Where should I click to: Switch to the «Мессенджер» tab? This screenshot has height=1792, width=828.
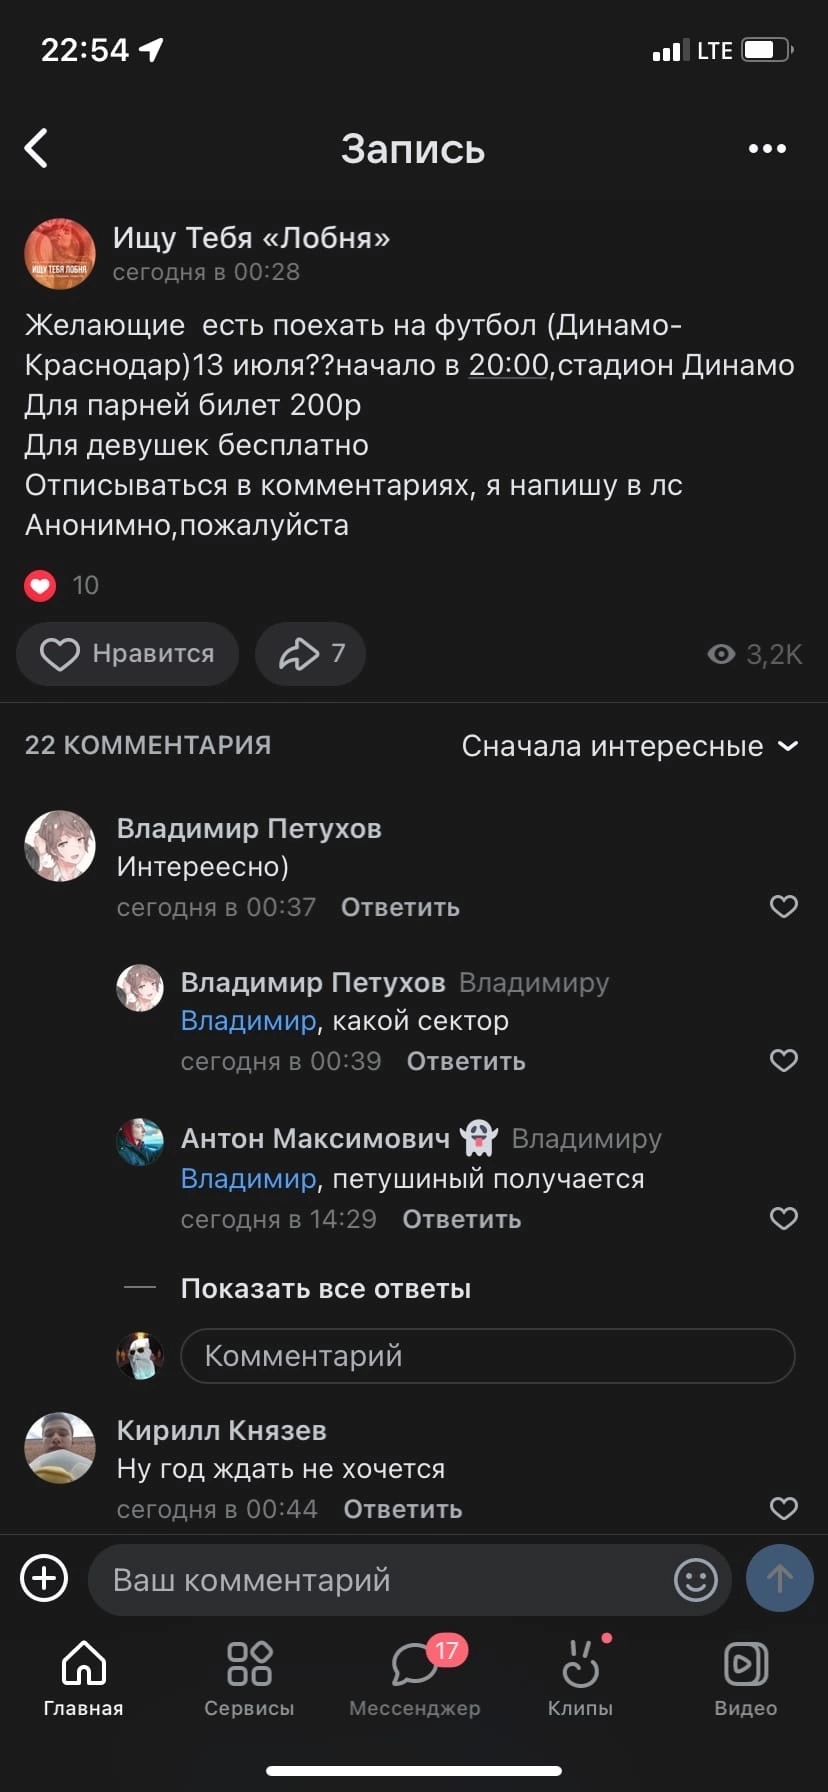(x=414, y=1678)
